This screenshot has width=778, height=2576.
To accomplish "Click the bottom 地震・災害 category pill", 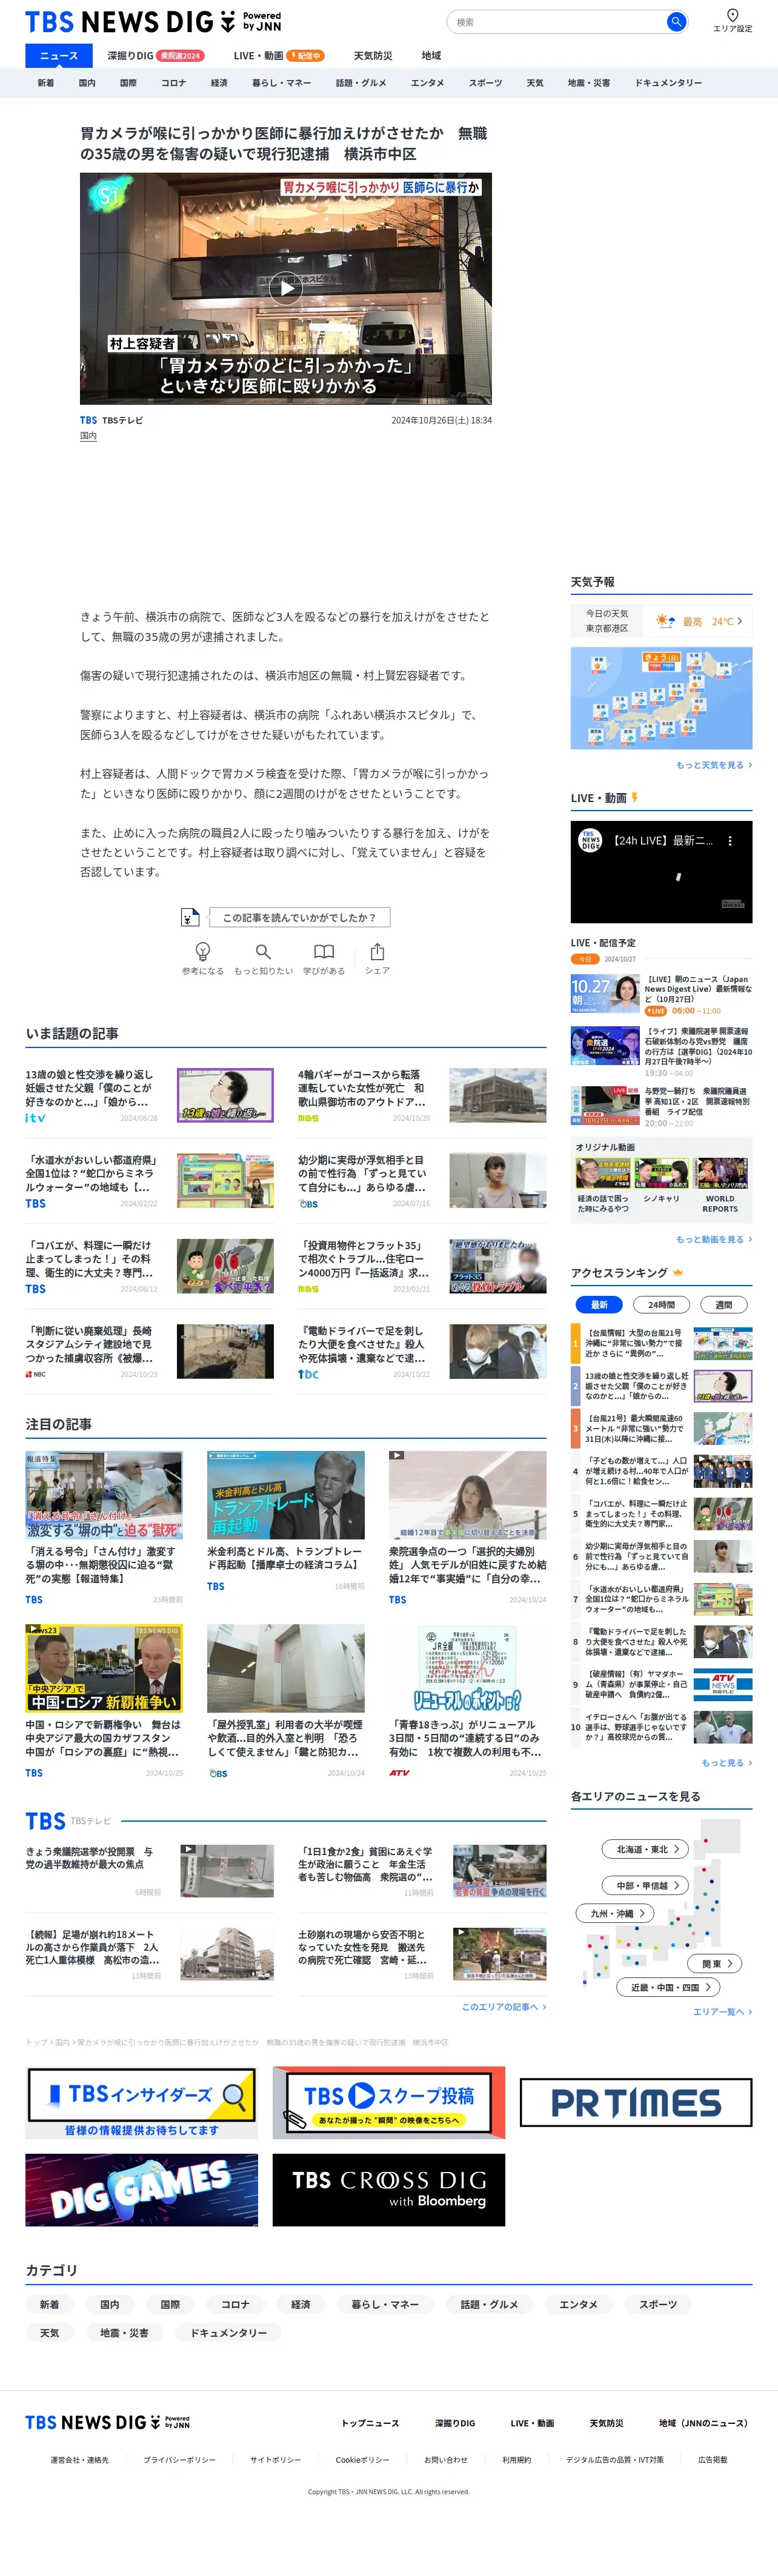I will pos(124,2333).
